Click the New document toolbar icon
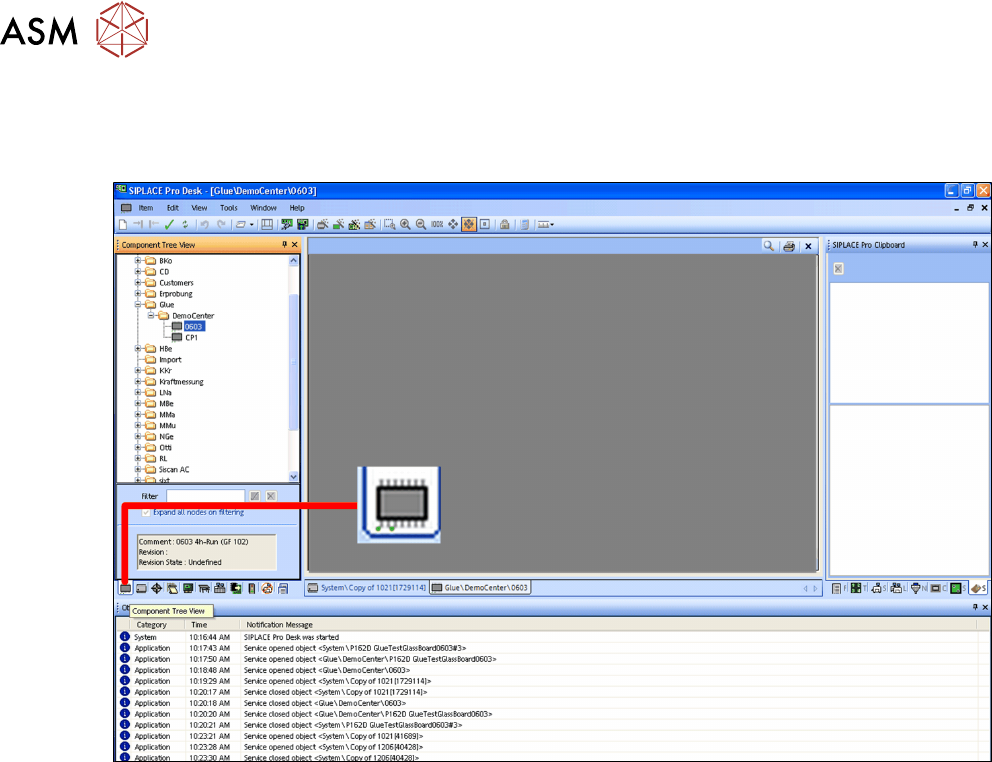Viewport: 992px width, 762px height. coord(123,225)
